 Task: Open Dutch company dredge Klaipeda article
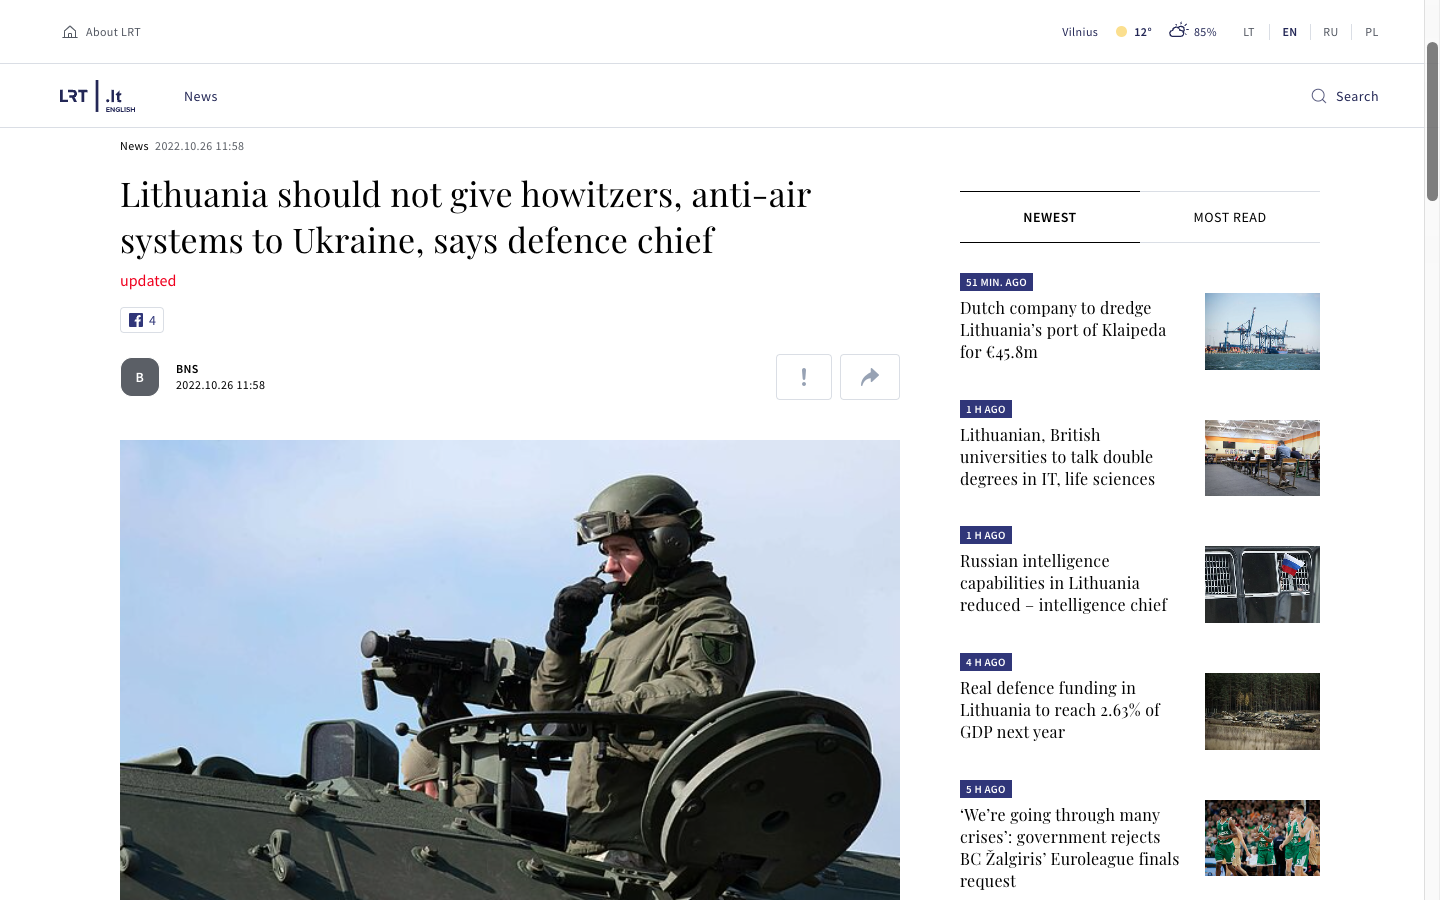pos(1063,330)
